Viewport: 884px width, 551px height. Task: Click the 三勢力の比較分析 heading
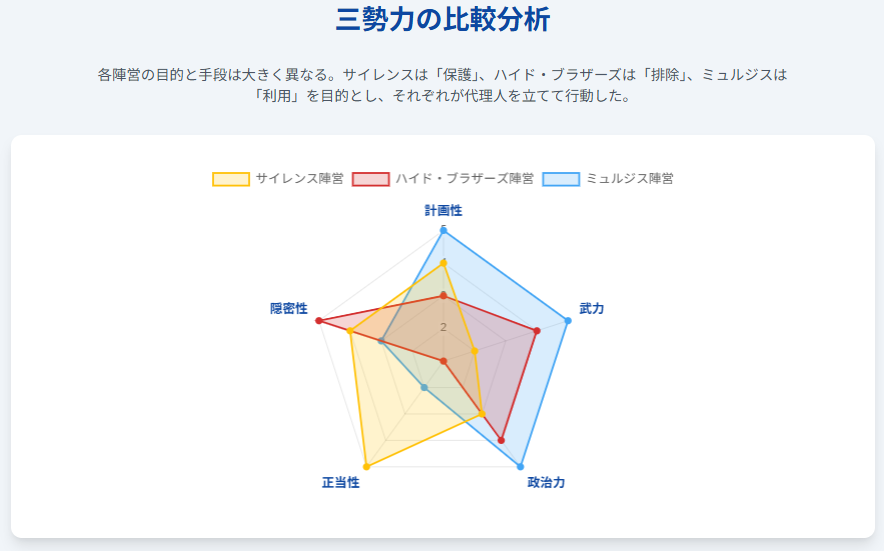pos(443,19)
